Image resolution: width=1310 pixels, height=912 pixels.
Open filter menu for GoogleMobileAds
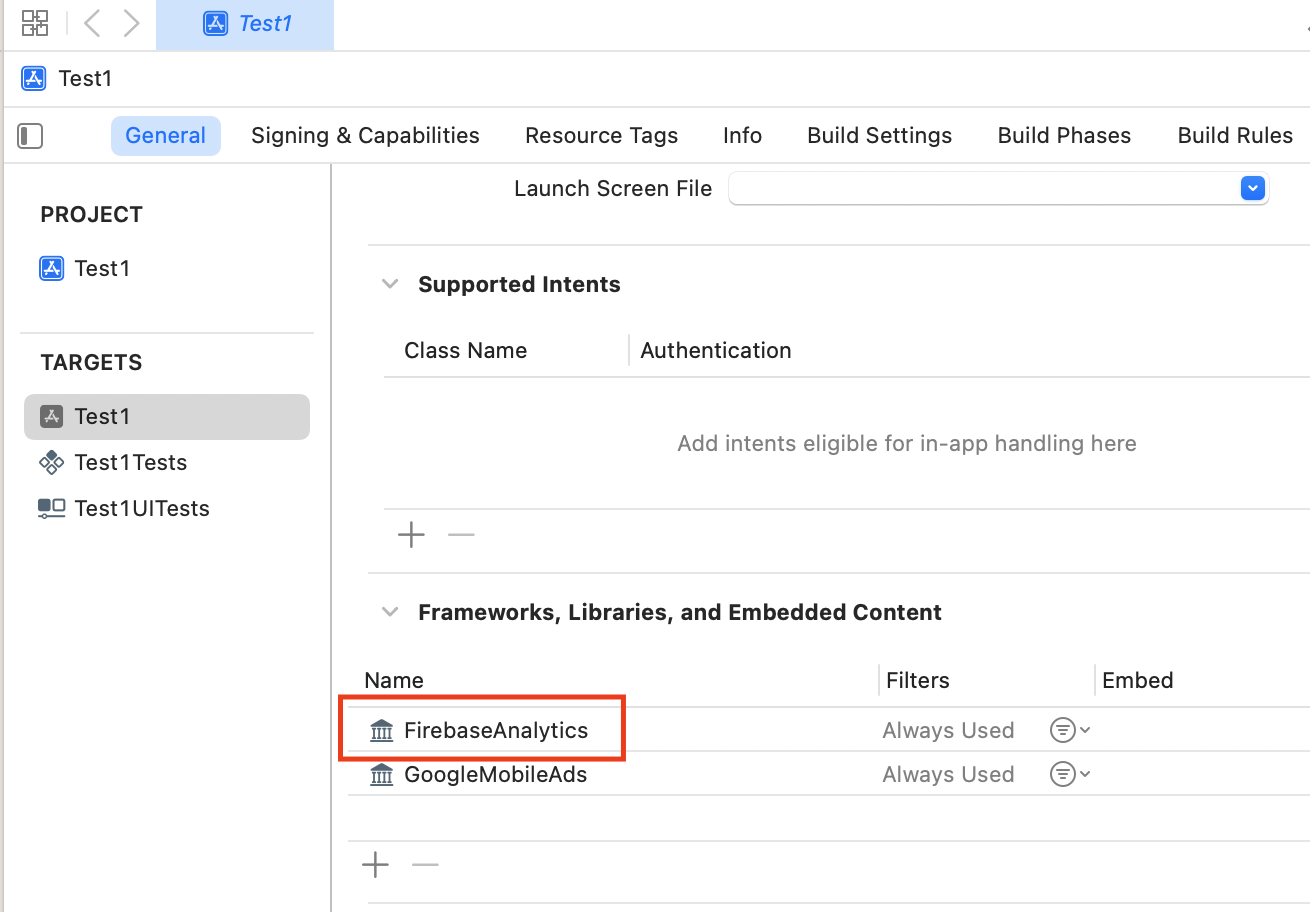click(x=1069, y=775)
